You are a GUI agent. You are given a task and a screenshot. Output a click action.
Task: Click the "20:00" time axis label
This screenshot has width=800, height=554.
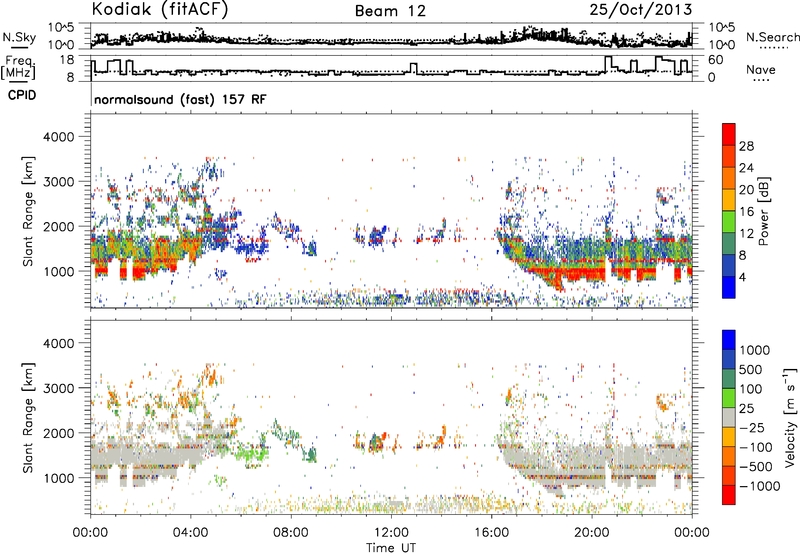click(592, 533)
